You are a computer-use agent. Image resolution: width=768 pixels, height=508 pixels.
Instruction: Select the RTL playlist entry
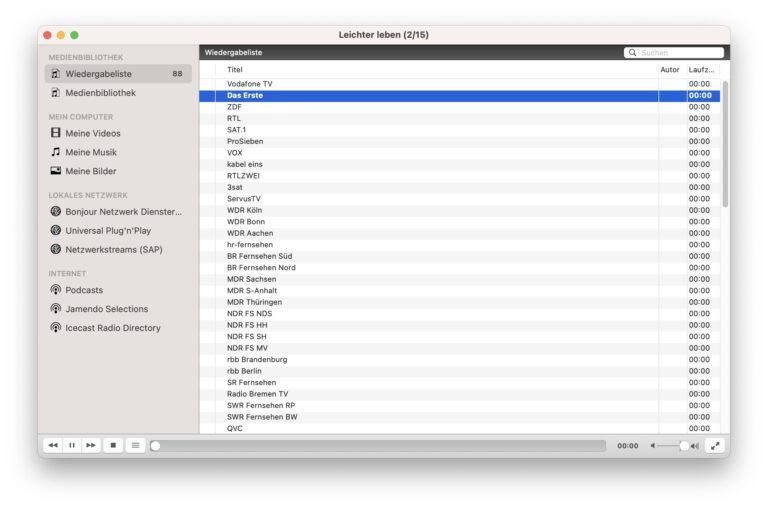[459, 119]
